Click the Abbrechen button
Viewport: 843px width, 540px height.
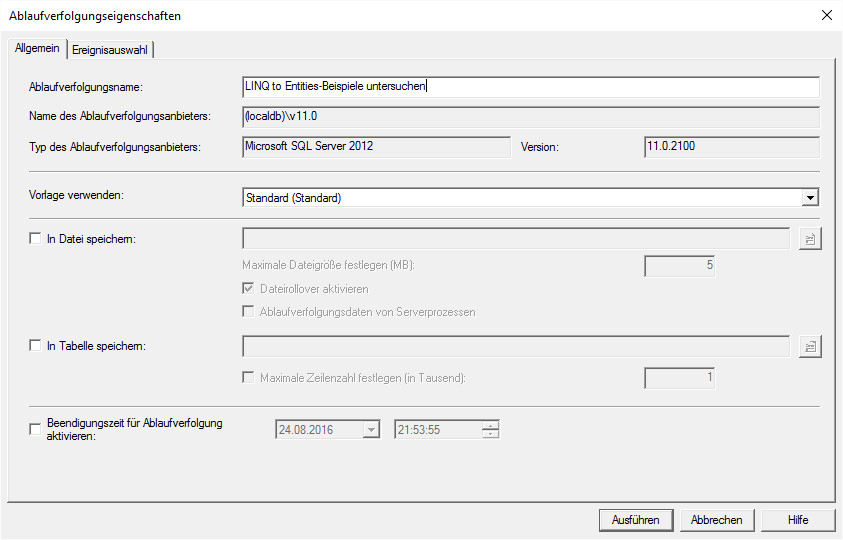(717, 520)
